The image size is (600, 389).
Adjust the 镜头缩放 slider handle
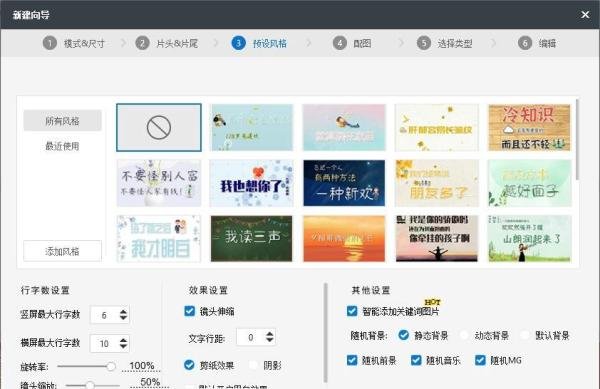[90, 385]
